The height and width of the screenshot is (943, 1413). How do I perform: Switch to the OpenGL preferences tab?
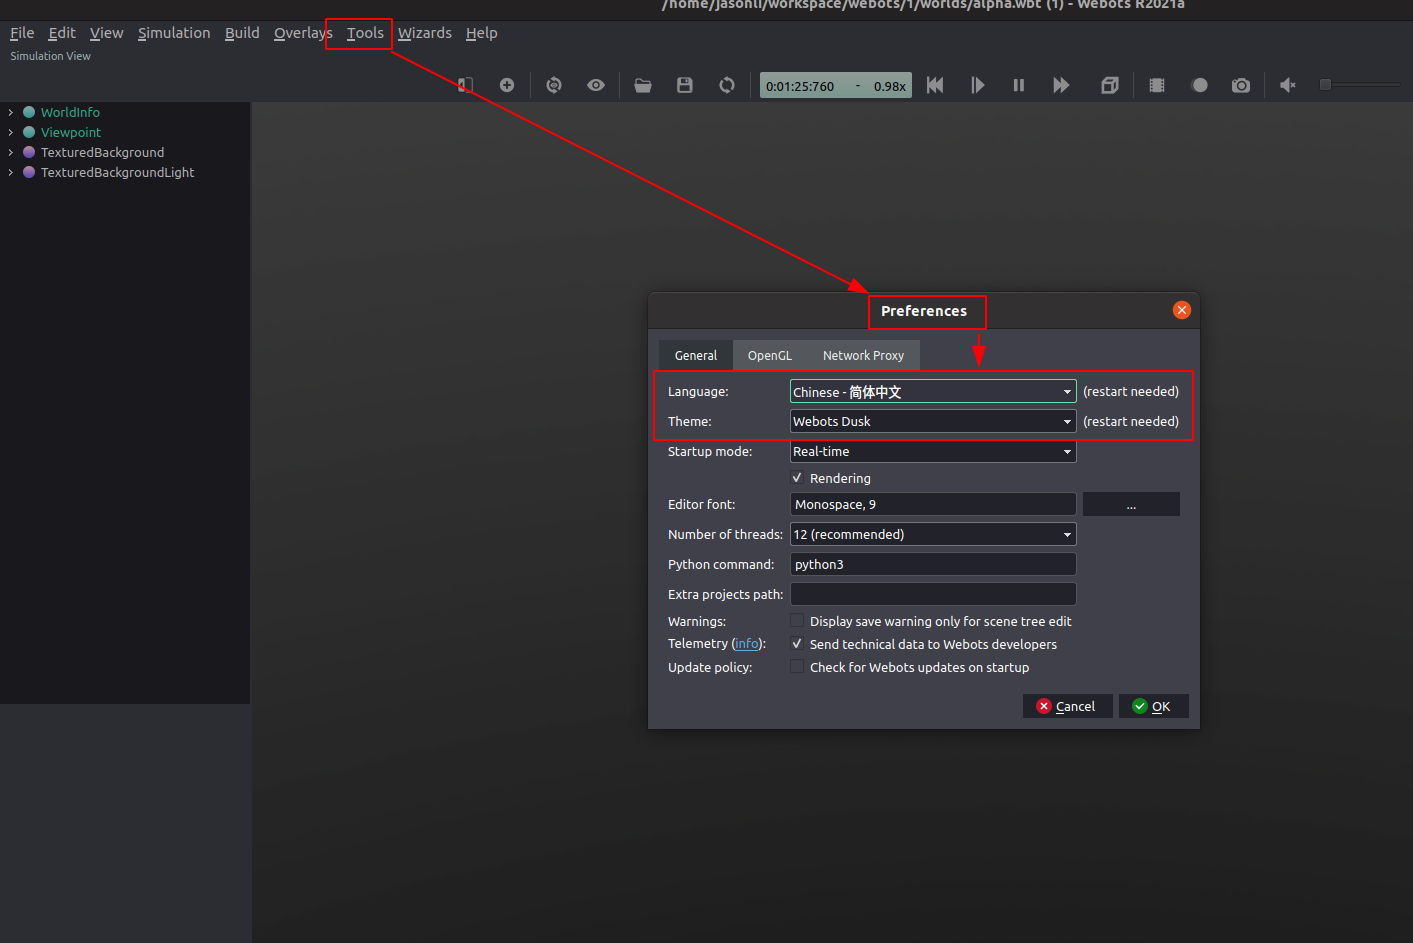click(770, 356)
